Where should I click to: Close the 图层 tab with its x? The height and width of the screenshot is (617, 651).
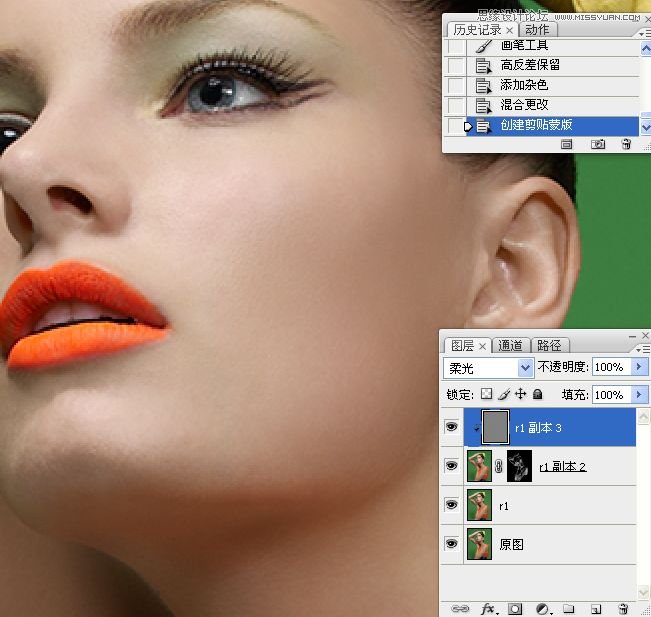coord(482,346)
